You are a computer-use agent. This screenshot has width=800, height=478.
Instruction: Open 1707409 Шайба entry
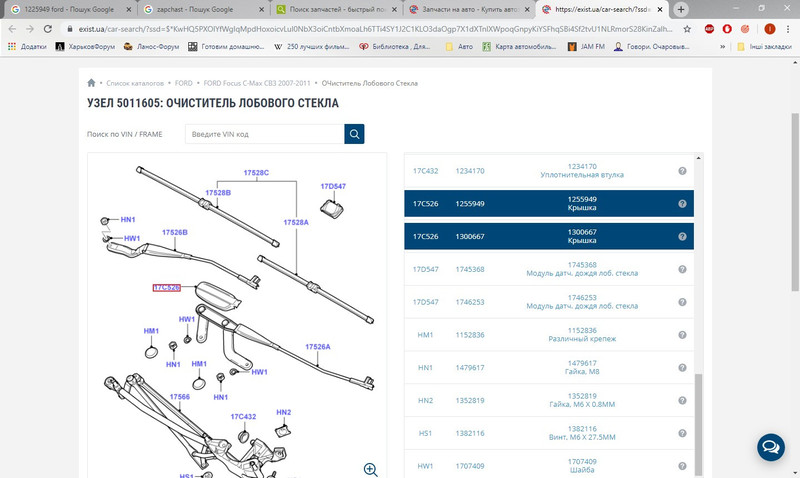[x=582, y=466]
